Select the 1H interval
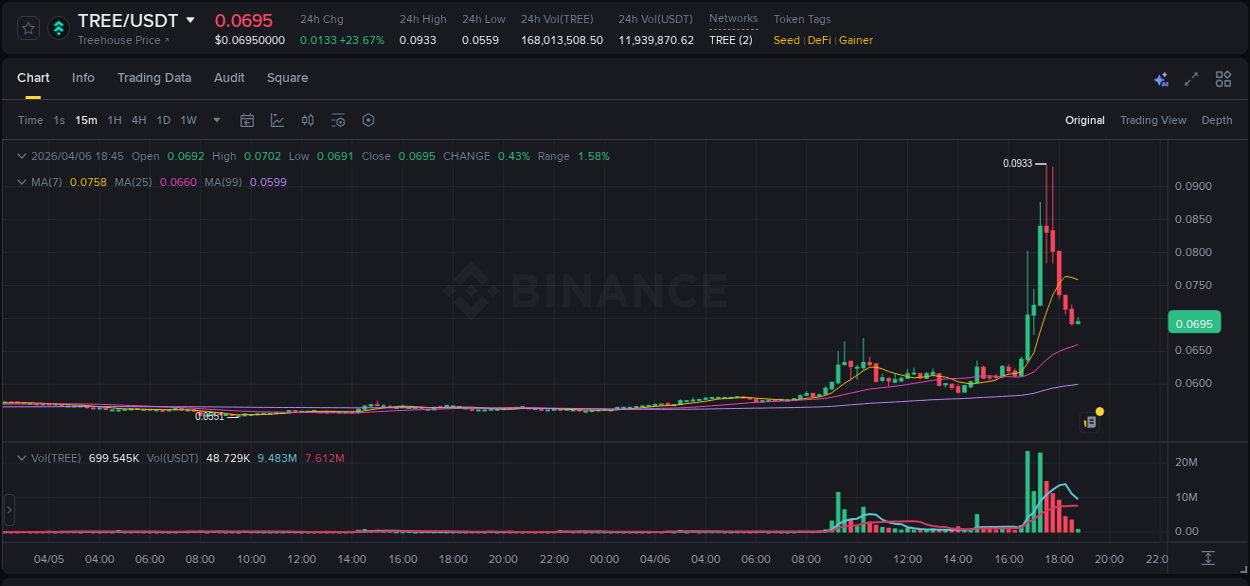The image size is (1250, 586). 114,120
